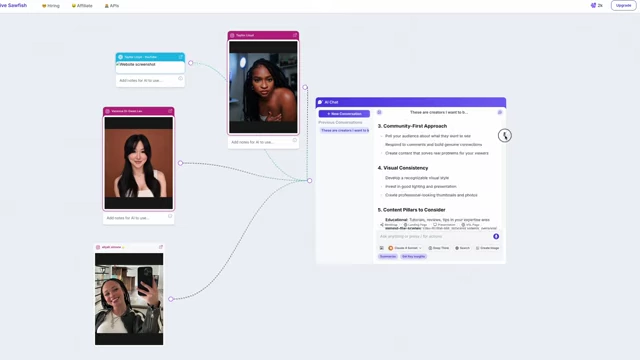Image resolution: width=640 pixels, height=360 pixels.
Task: Click heading '3. Community-First Approach'
Action: 412,126
